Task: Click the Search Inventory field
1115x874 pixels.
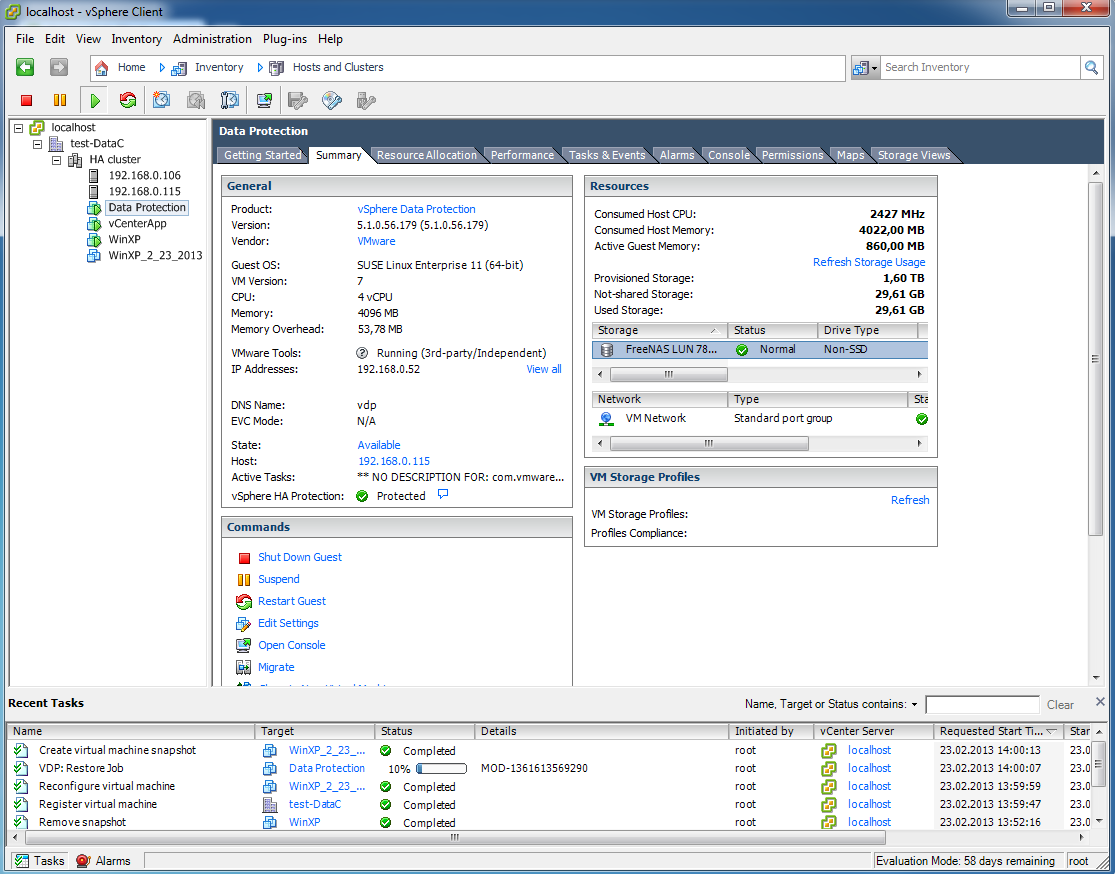Action: [x=980, y=68]
